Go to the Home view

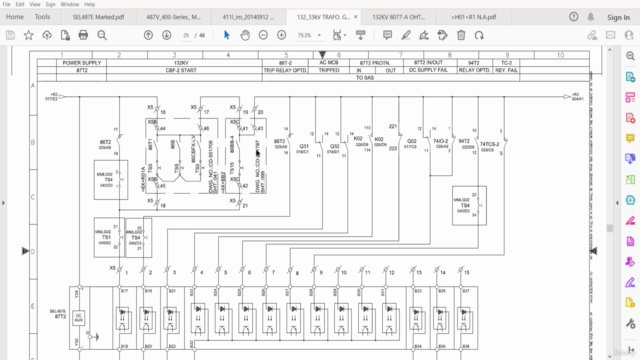click(15, 17)
